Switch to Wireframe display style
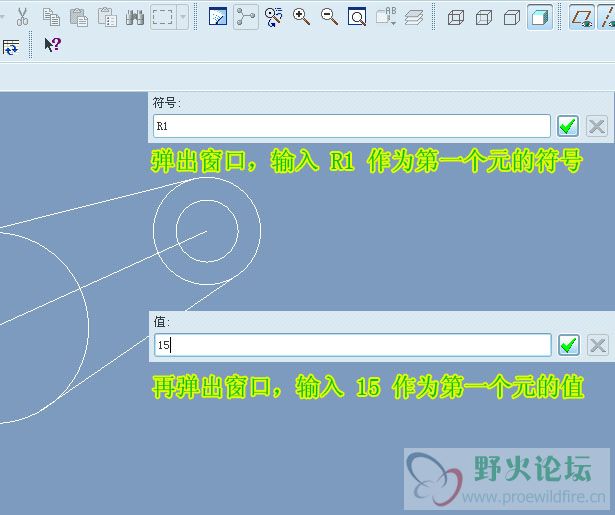The image size is (615, 515). [x=456, y=17]
